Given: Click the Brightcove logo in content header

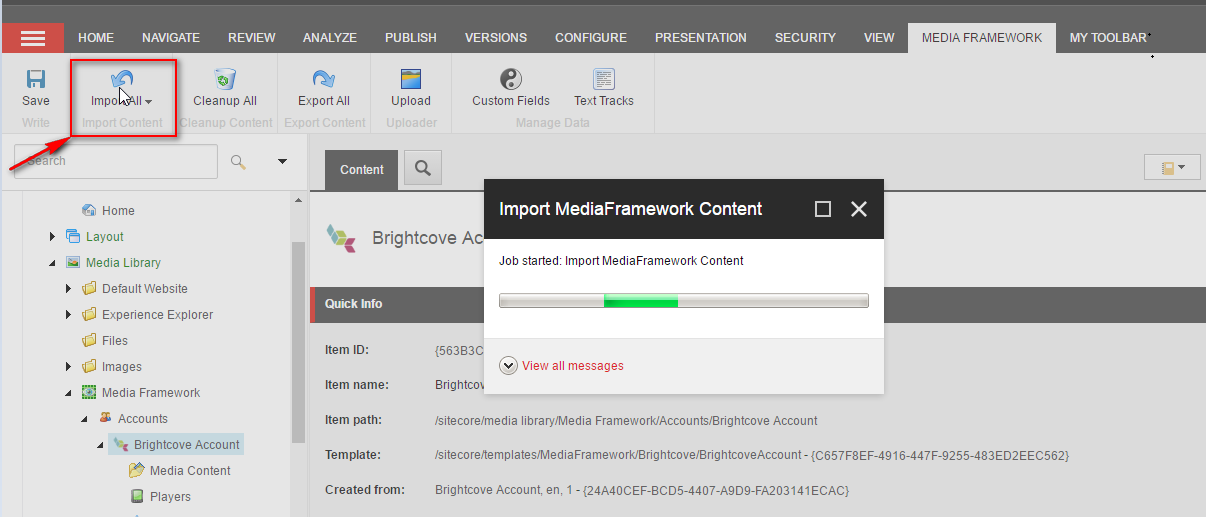Looking at the screenshot, I should coord(341,238).
